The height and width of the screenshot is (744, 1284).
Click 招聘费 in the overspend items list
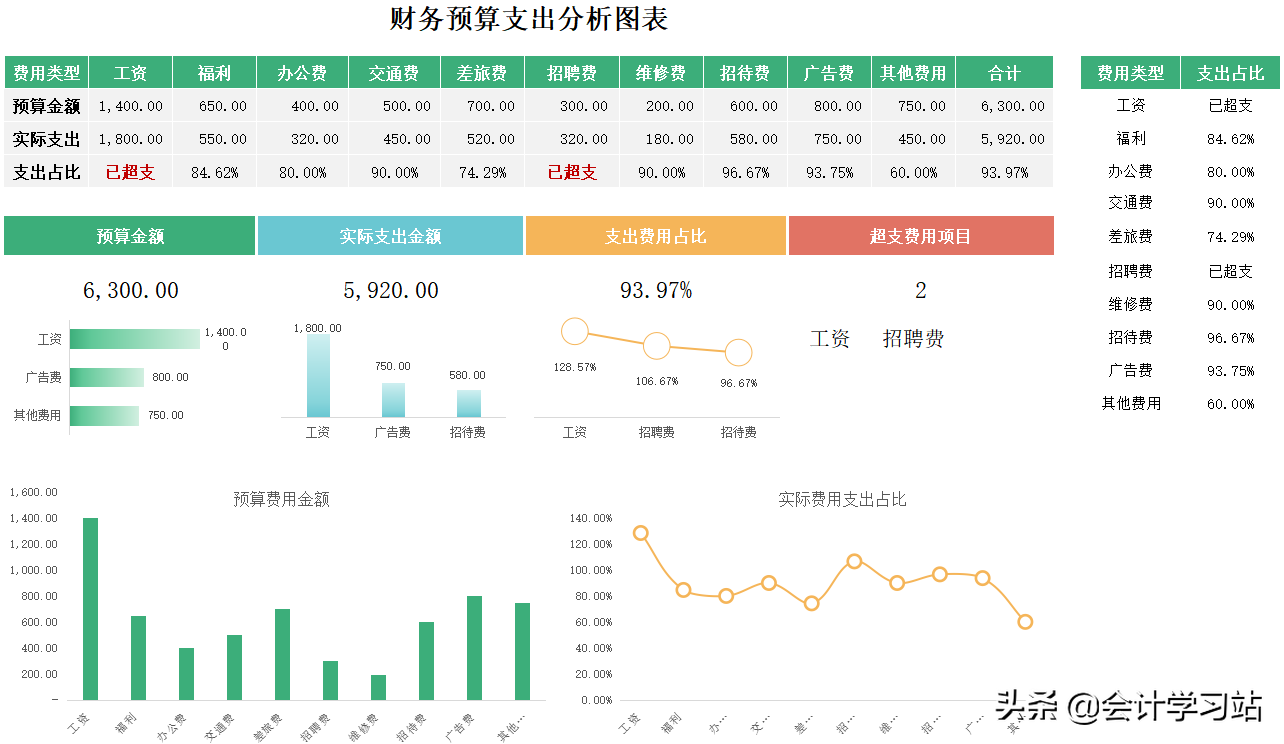pos(911,339)
